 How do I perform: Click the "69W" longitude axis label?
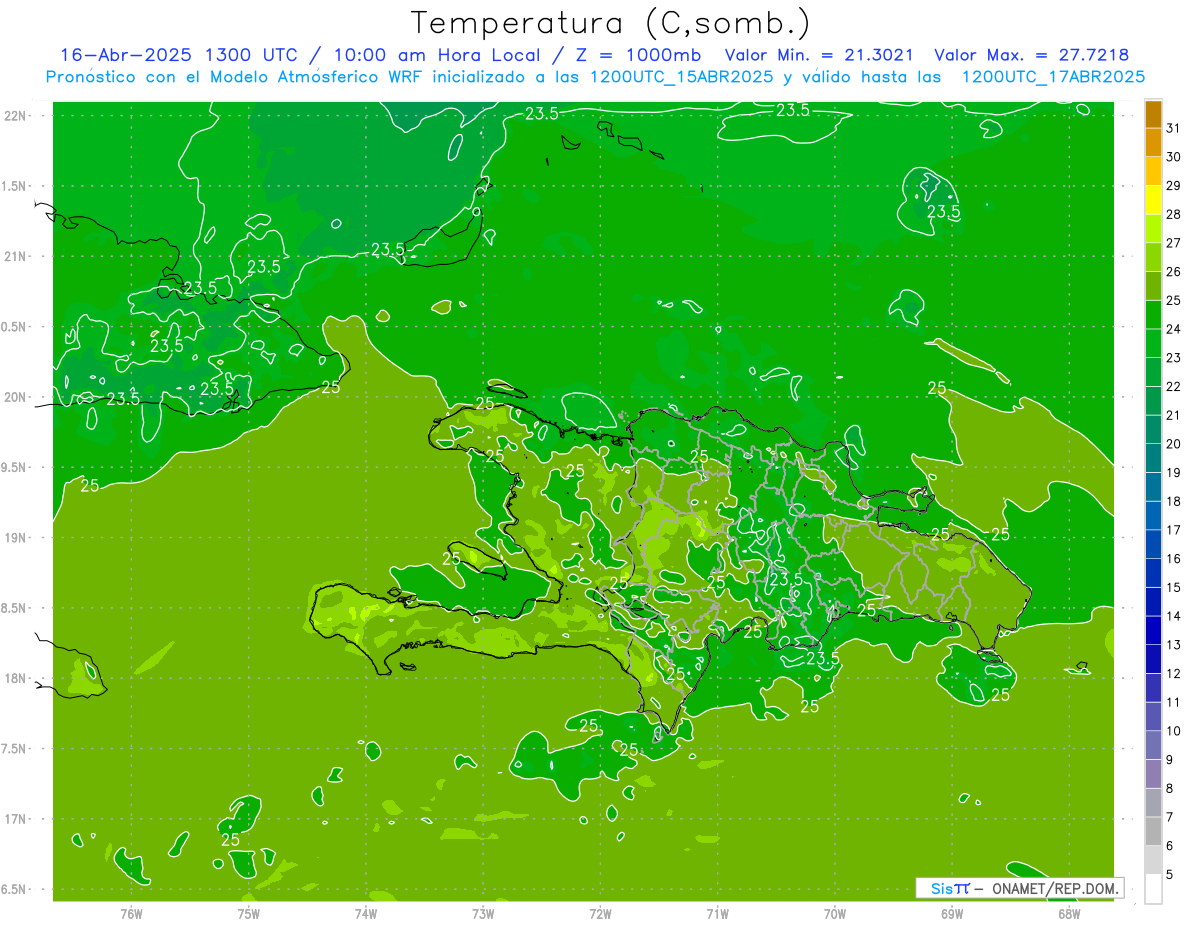(x=951, y=914)
